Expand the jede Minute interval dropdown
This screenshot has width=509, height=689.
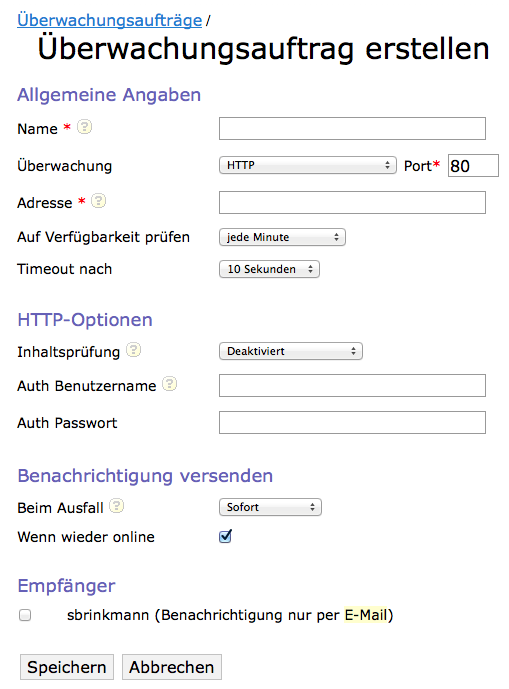pyautogui.click(x=282, y=237)
